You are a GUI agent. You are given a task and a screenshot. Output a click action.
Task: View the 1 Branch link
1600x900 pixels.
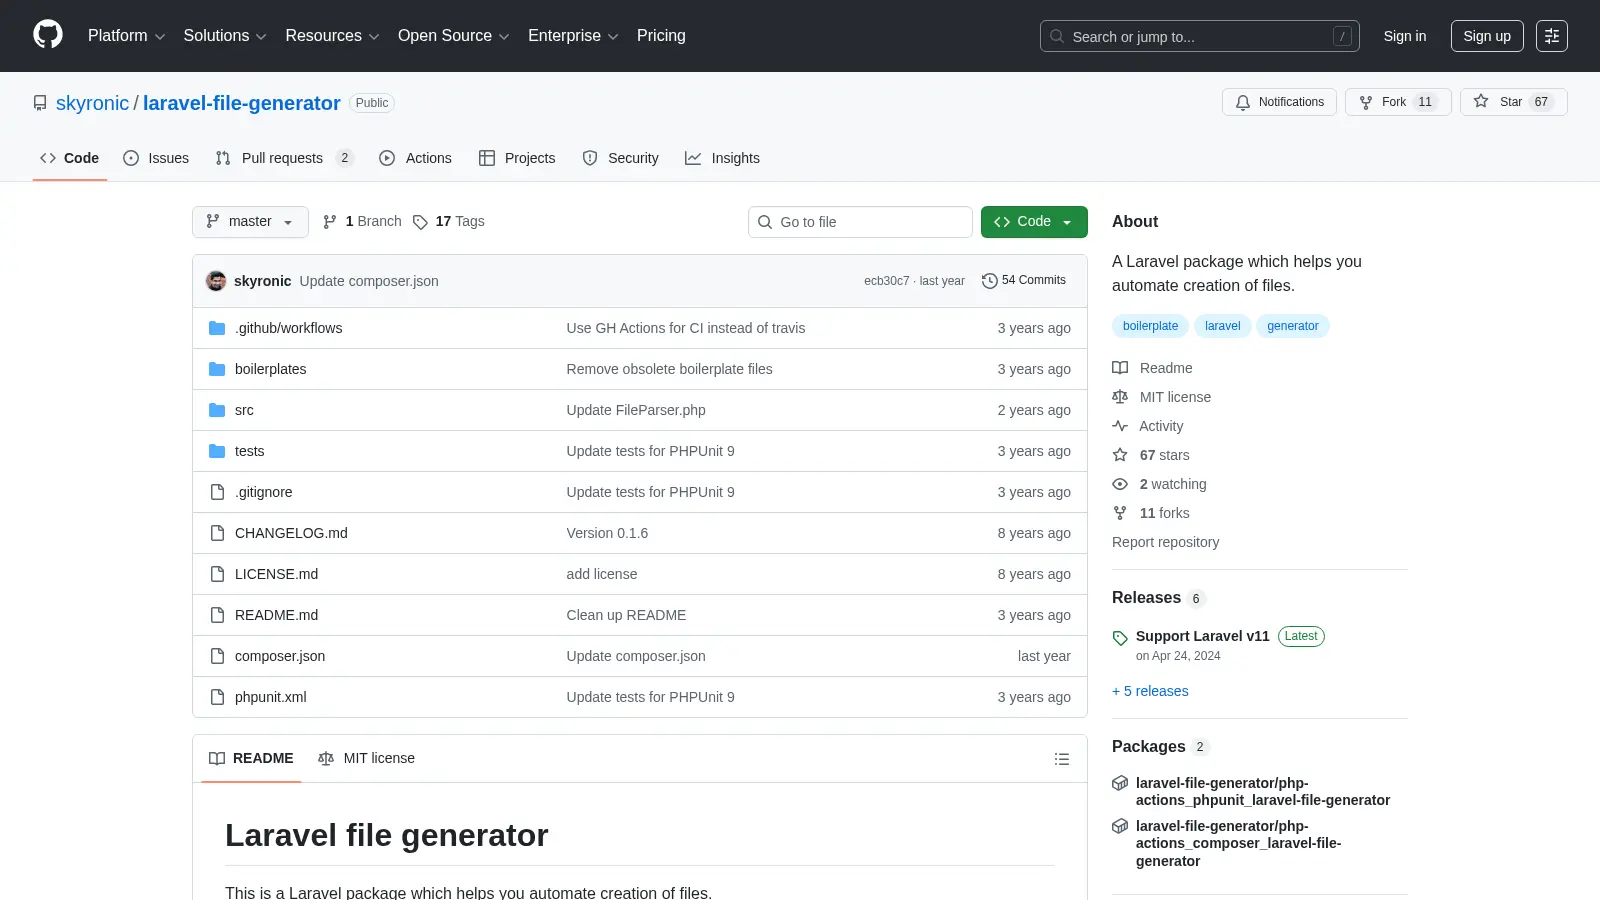(362, 222)
